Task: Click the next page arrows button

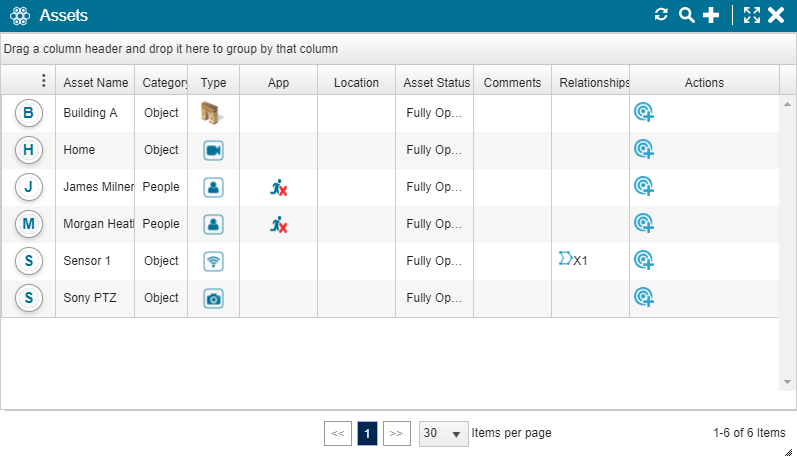Action: [396, 433]
